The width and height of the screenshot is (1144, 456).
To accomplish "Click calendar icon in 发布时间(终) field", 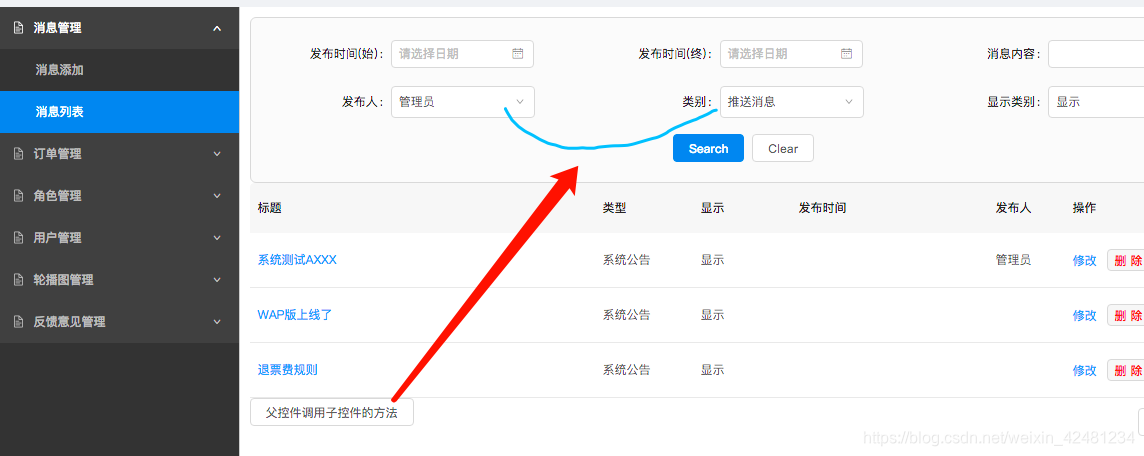I will coord(846,53).
